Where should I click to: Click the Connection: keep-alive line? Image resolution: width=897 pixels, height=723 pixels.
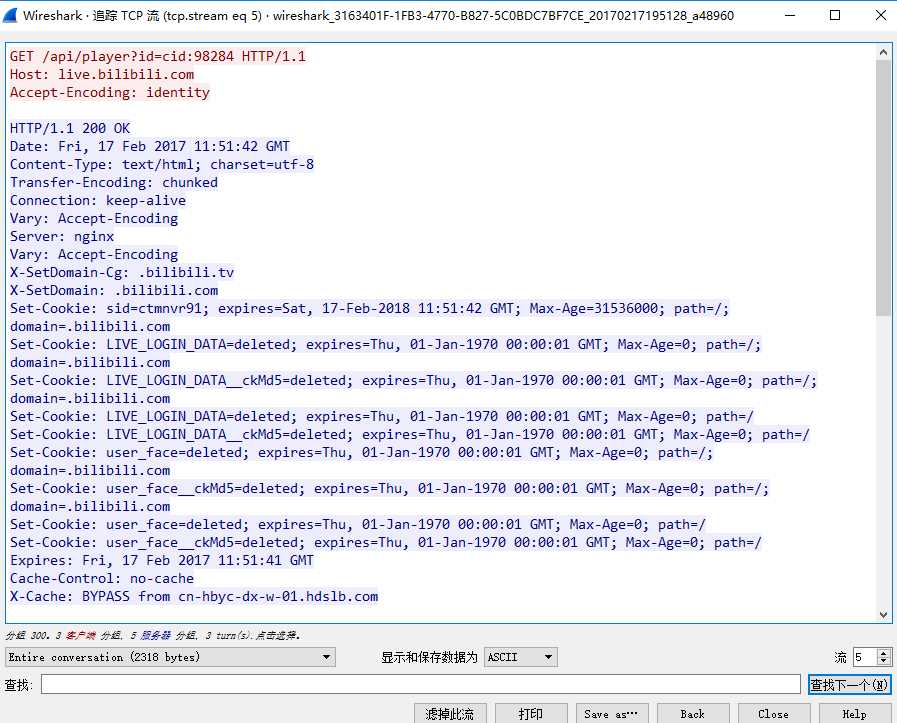[98, 200]
